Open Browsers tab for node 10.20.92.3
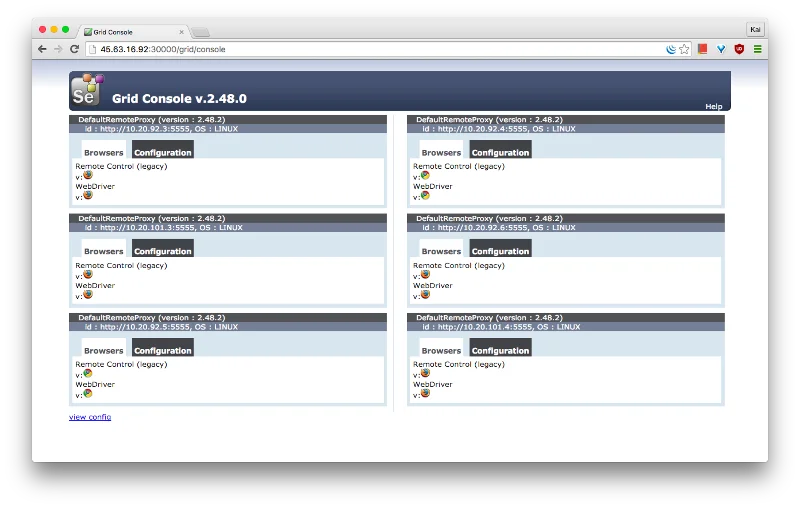The width and height of the screenshot is (800, 508). click(104, 151)
